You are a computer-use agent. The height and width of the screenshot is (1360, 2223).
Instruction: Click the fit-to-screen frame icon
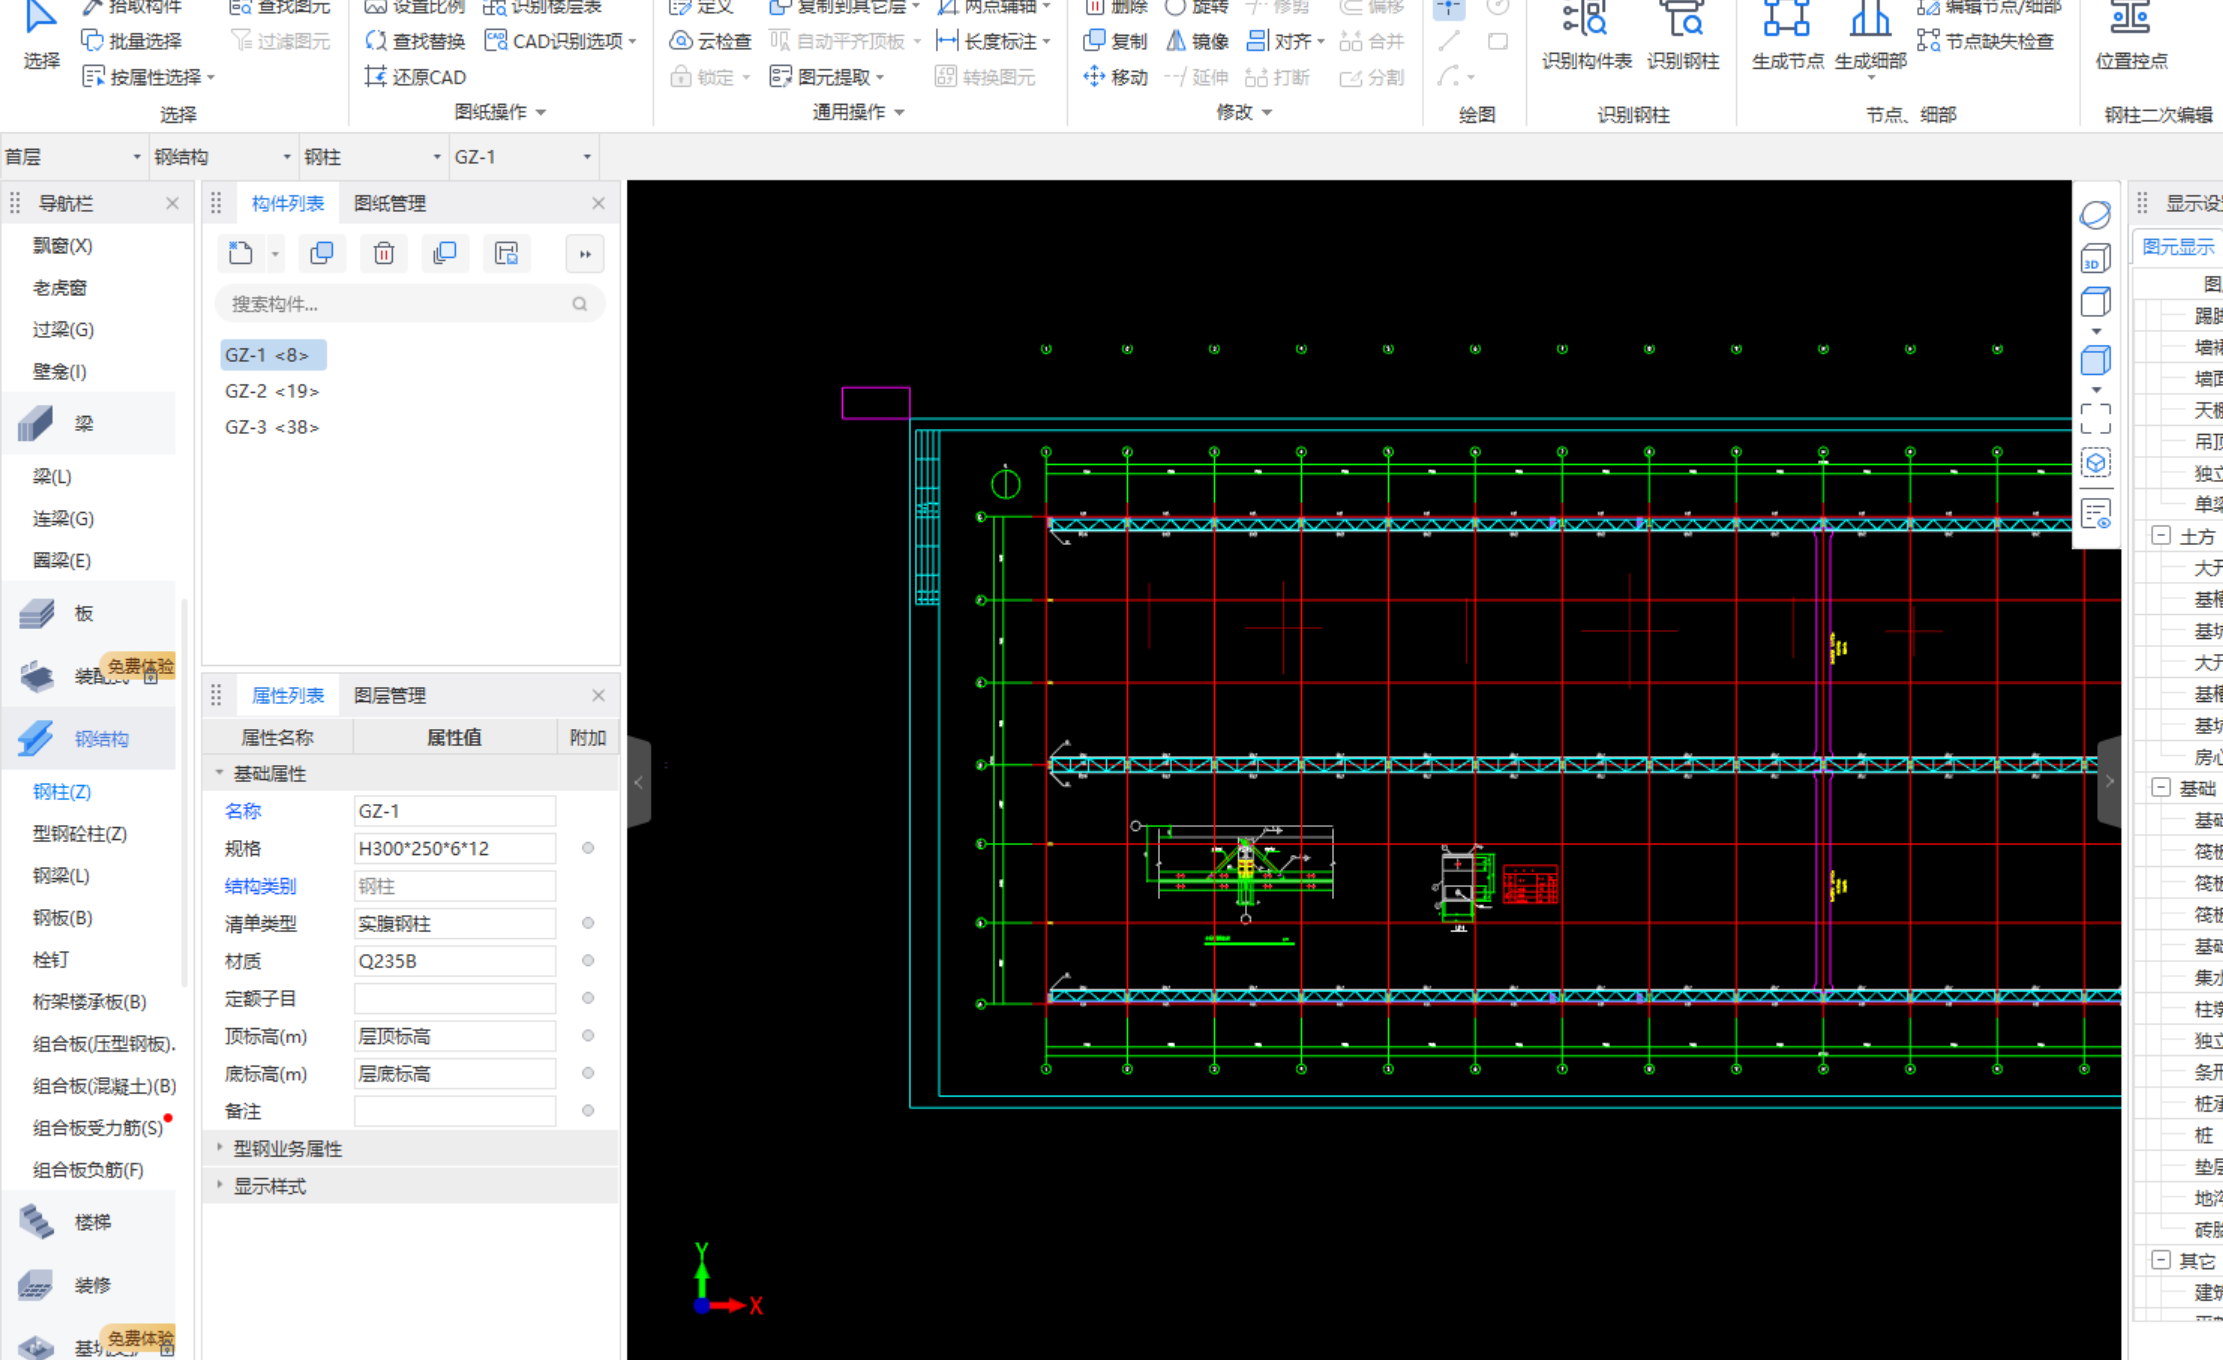click(x=2095, y=419)
